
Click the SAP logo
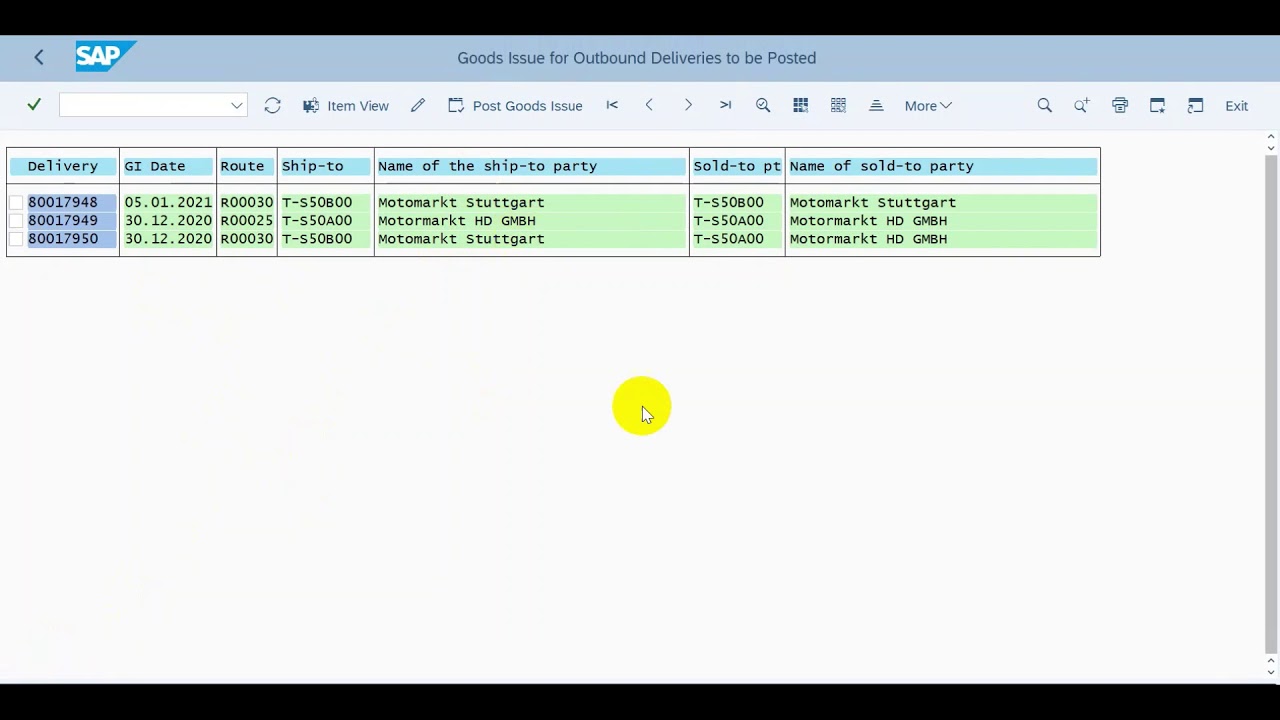coord(106,57)
